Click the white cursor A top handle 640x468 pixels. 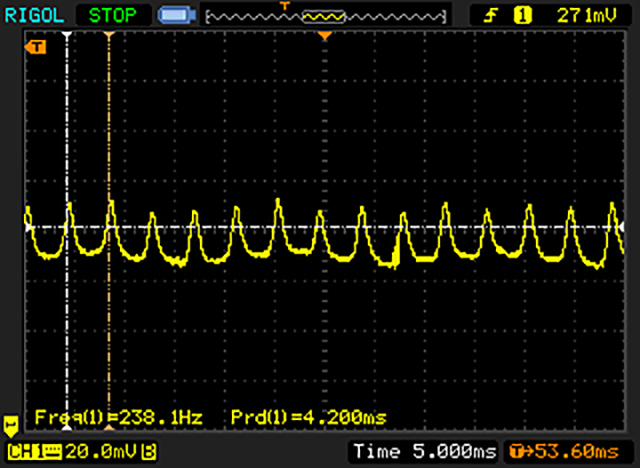point(67,35)
